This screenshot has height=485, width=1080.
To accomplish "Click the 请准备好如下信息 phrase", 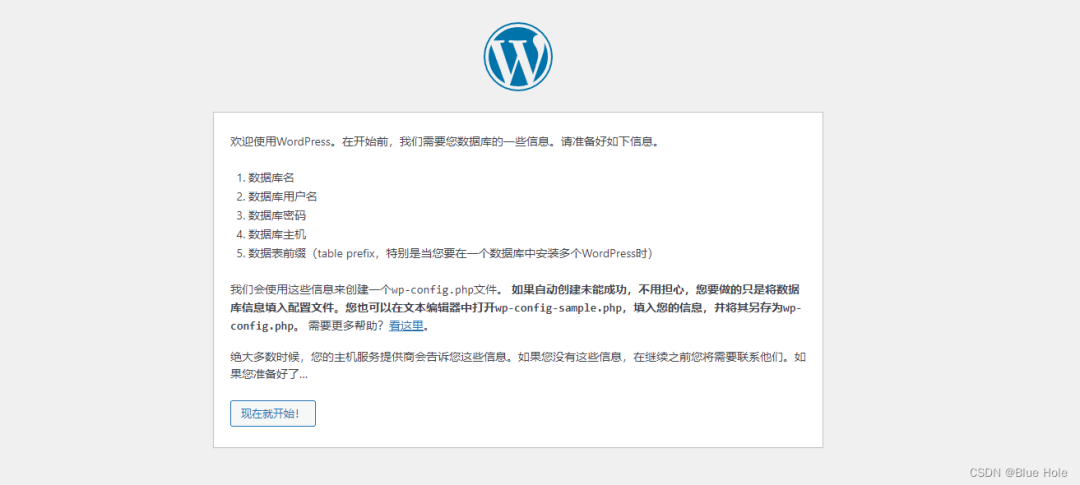I will [x=608, y=142].
